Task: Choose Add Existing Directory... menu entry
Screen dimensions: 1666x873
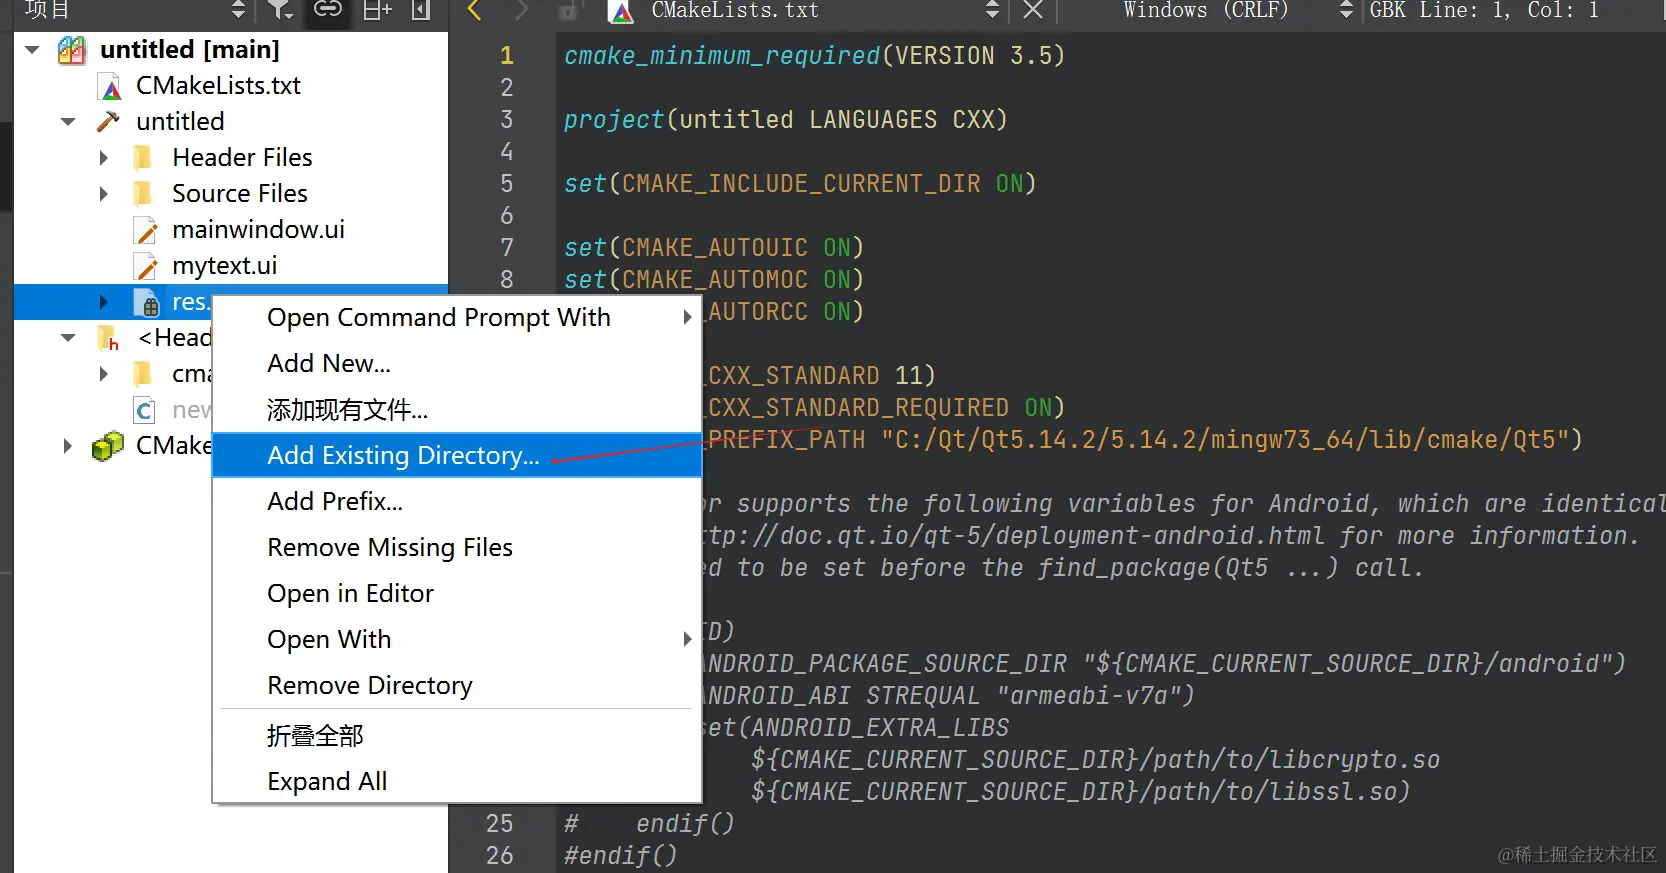Action: 457,455
